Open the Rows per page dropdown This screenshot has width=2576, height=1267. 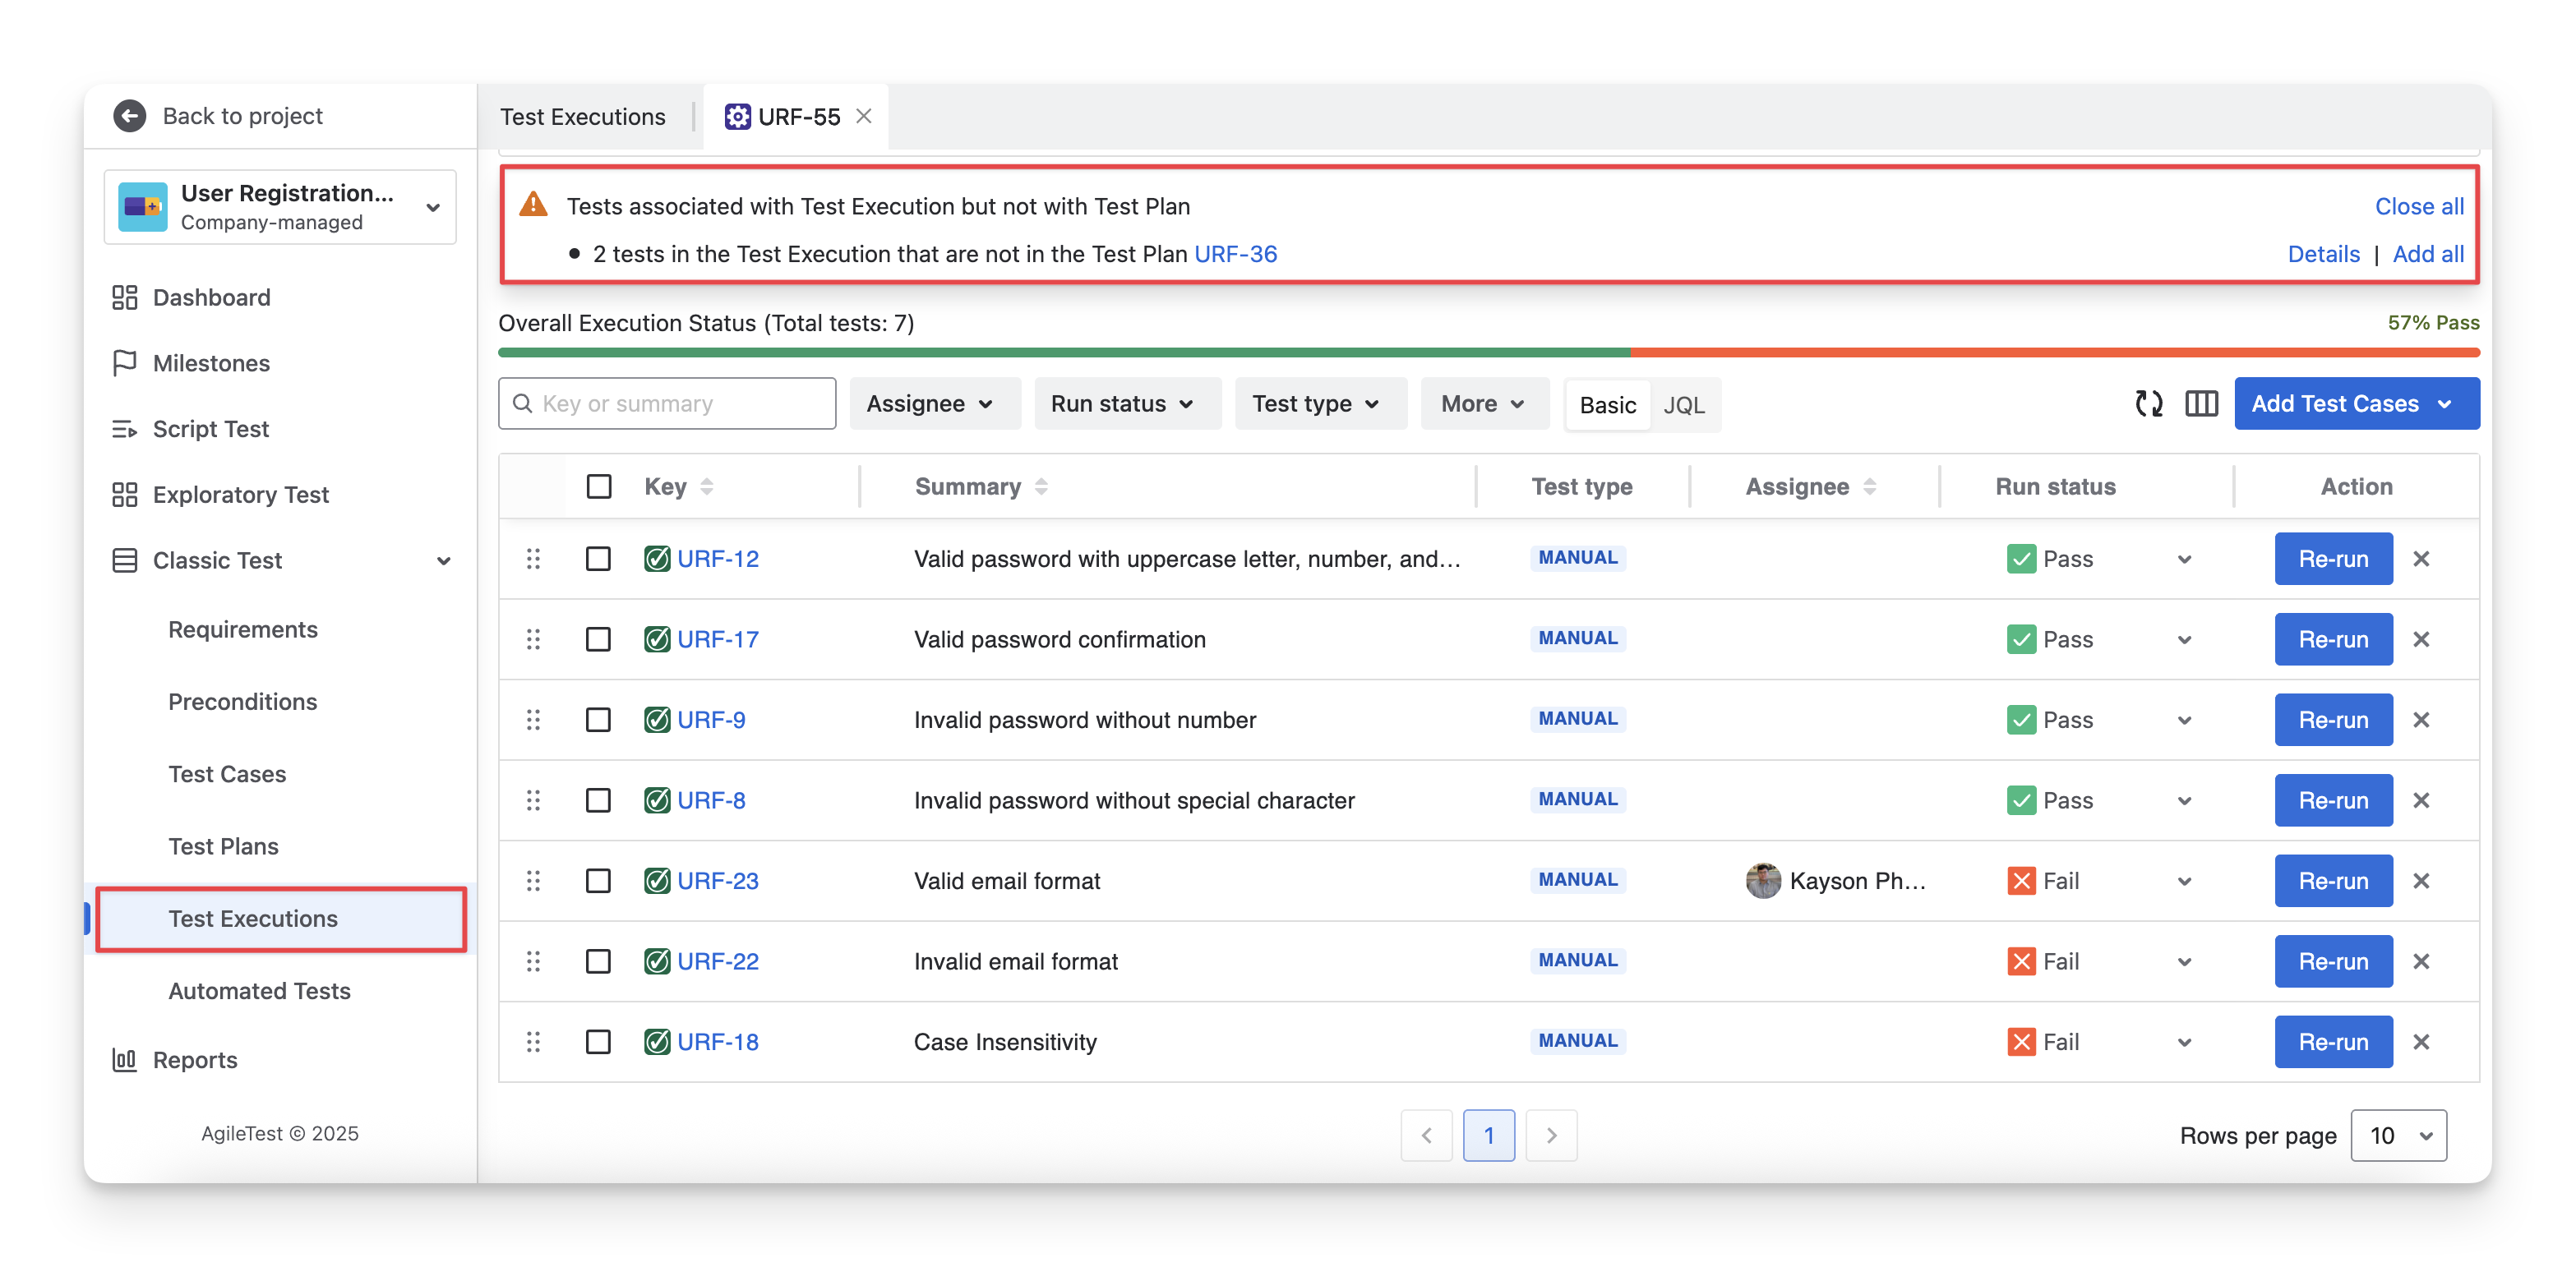pyautogui.click(x=2398, y=1135)
